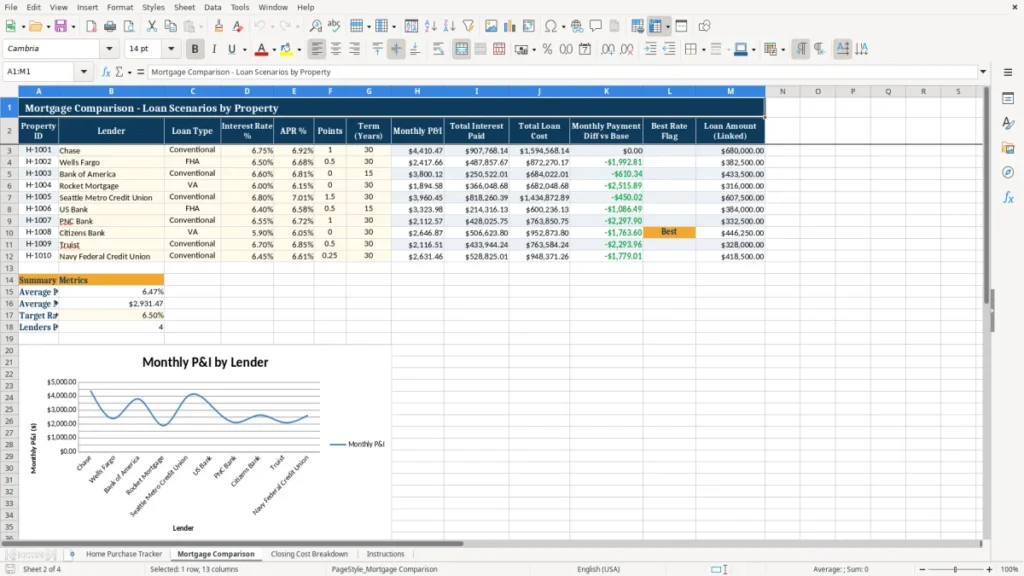Open the Function Wizard icon
Viewport: 1024px width, 576px height.
[106, 72]
